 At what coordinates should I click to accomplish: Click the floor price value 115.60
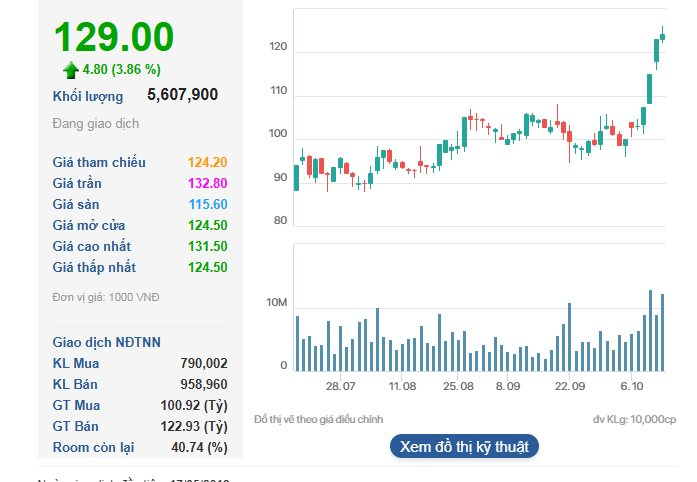click(206, 204)
